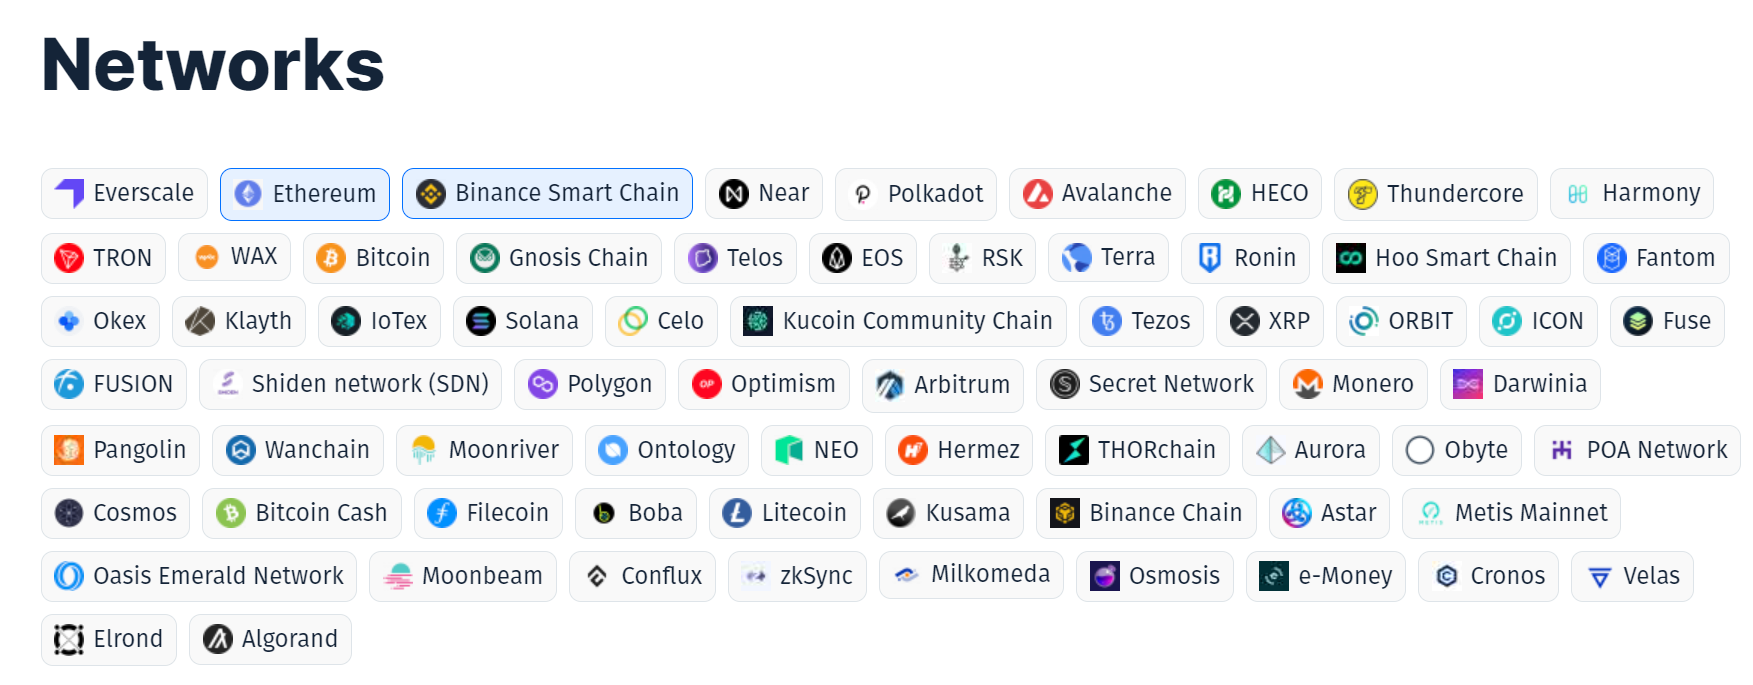Select the Oasis Emerald Network chip
This screenshot has height=685, width=1753.
pos(199,576)
